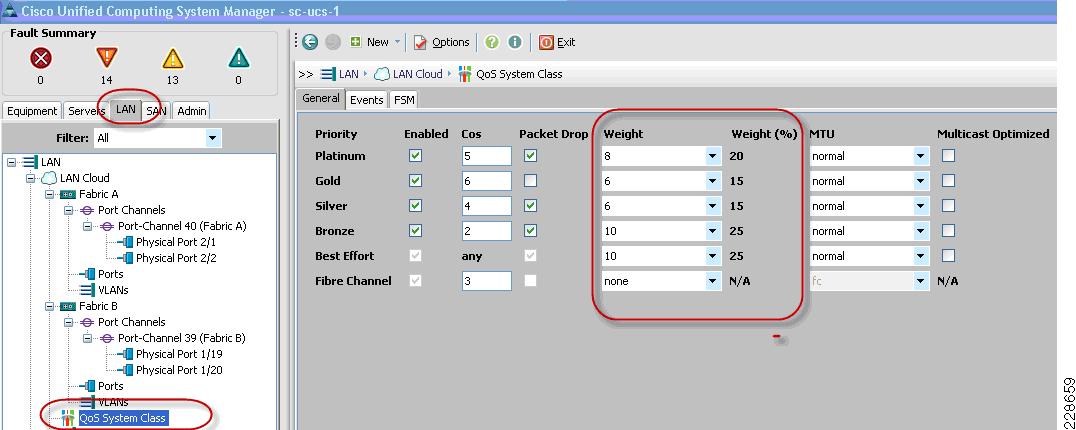Enable Multicast Optimized for Platinum
1076x430 pixels.
948,156
